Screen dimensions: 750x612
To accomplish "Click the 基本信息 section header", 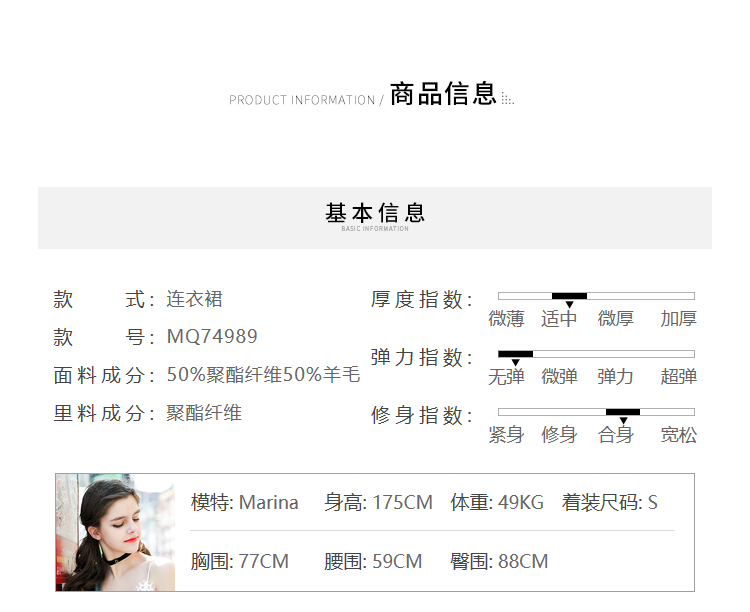I will (375, 213).
